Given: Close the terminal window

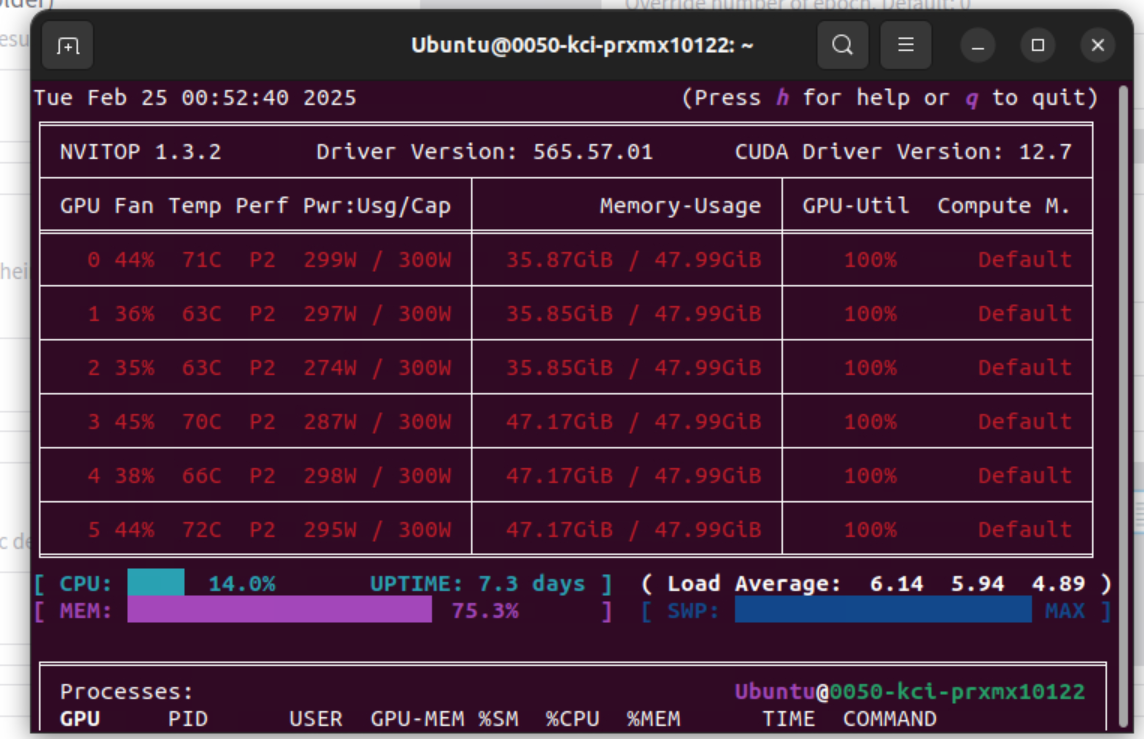Looking at the screenshot, I should pos(1097,46).
